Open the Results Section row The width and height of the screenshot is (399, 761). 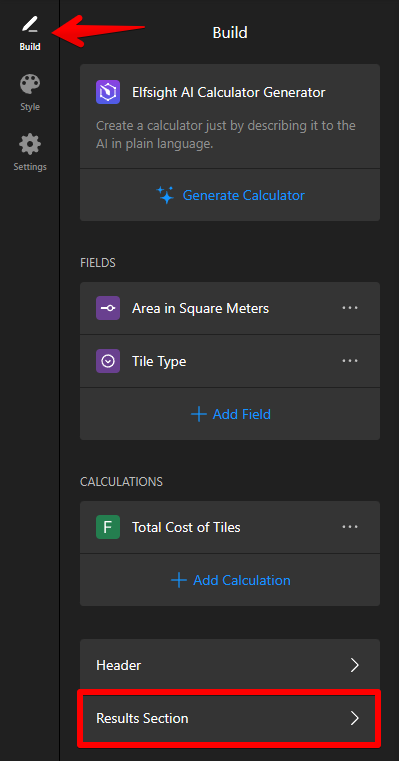(x=230, y=718)
